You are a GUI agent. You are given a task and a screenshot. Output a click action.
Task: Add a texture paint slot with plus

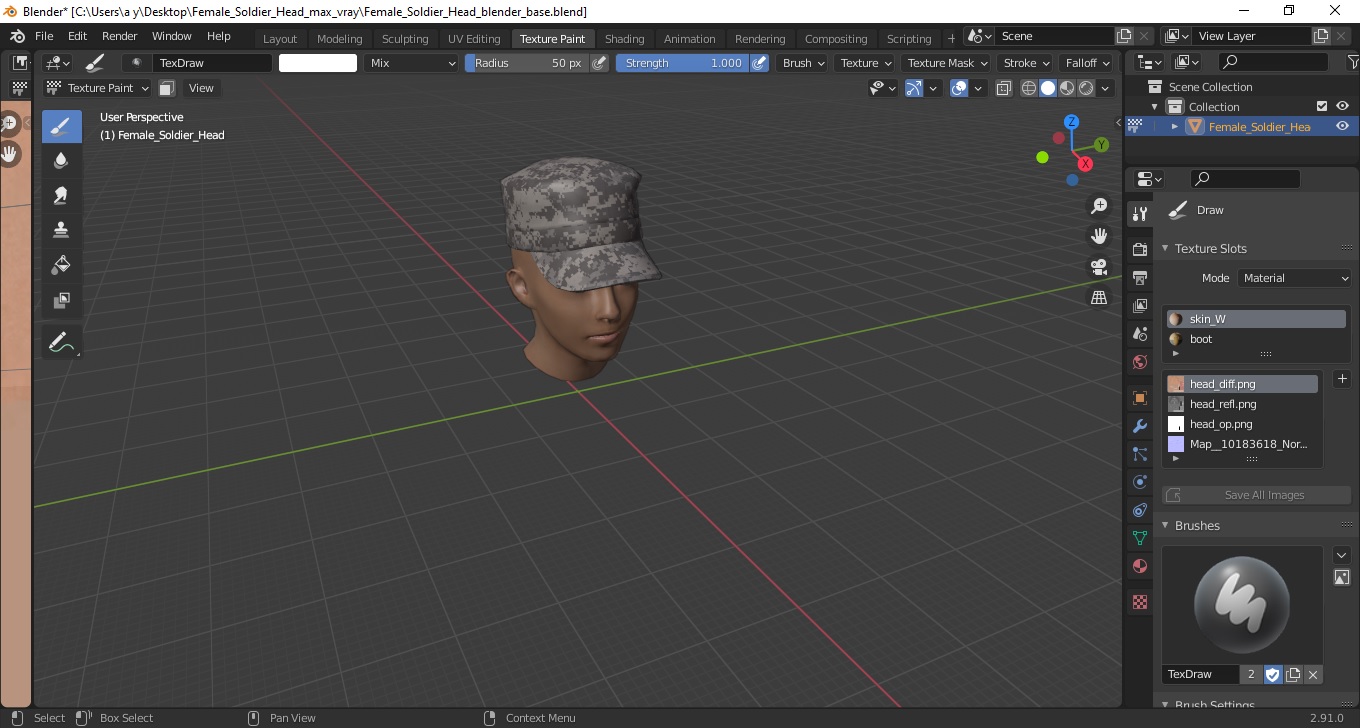1342,379
